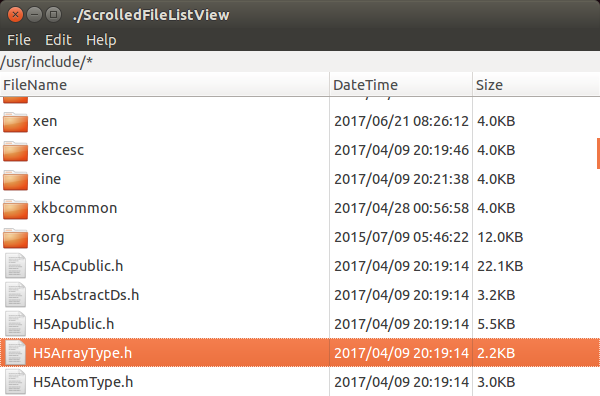Open the File menu
Image resolution: width=600 pixels, height=396 pixels.
pos(19,40)
